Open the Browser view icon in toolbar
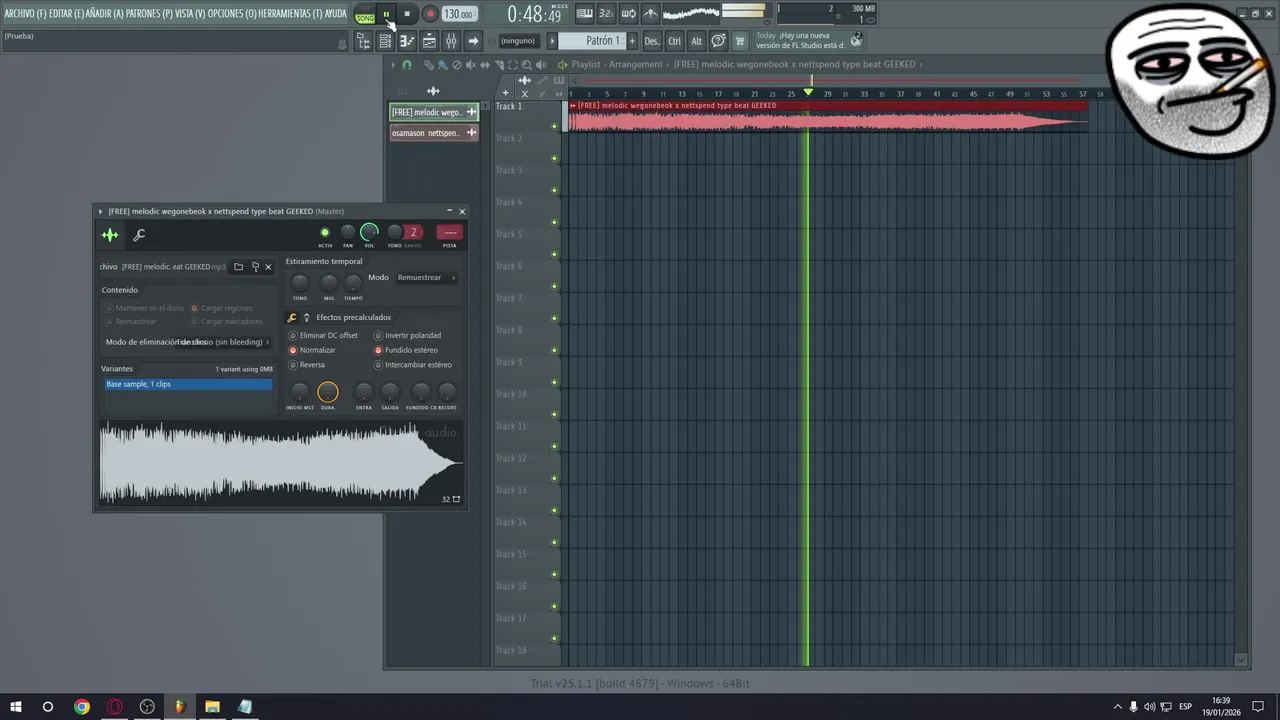 pyautogui.click(x=364, y=41)
